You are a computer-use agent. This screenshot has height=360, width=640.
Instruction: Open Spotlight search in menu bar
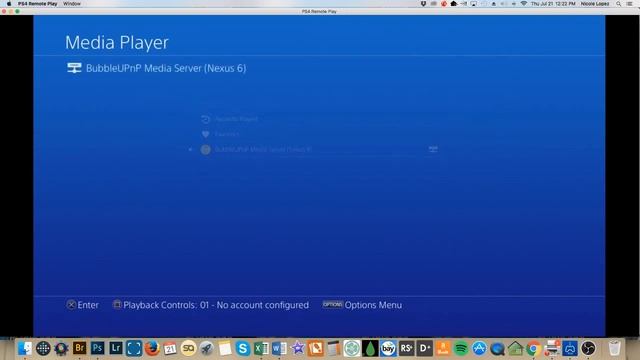[x=619, y=4]
